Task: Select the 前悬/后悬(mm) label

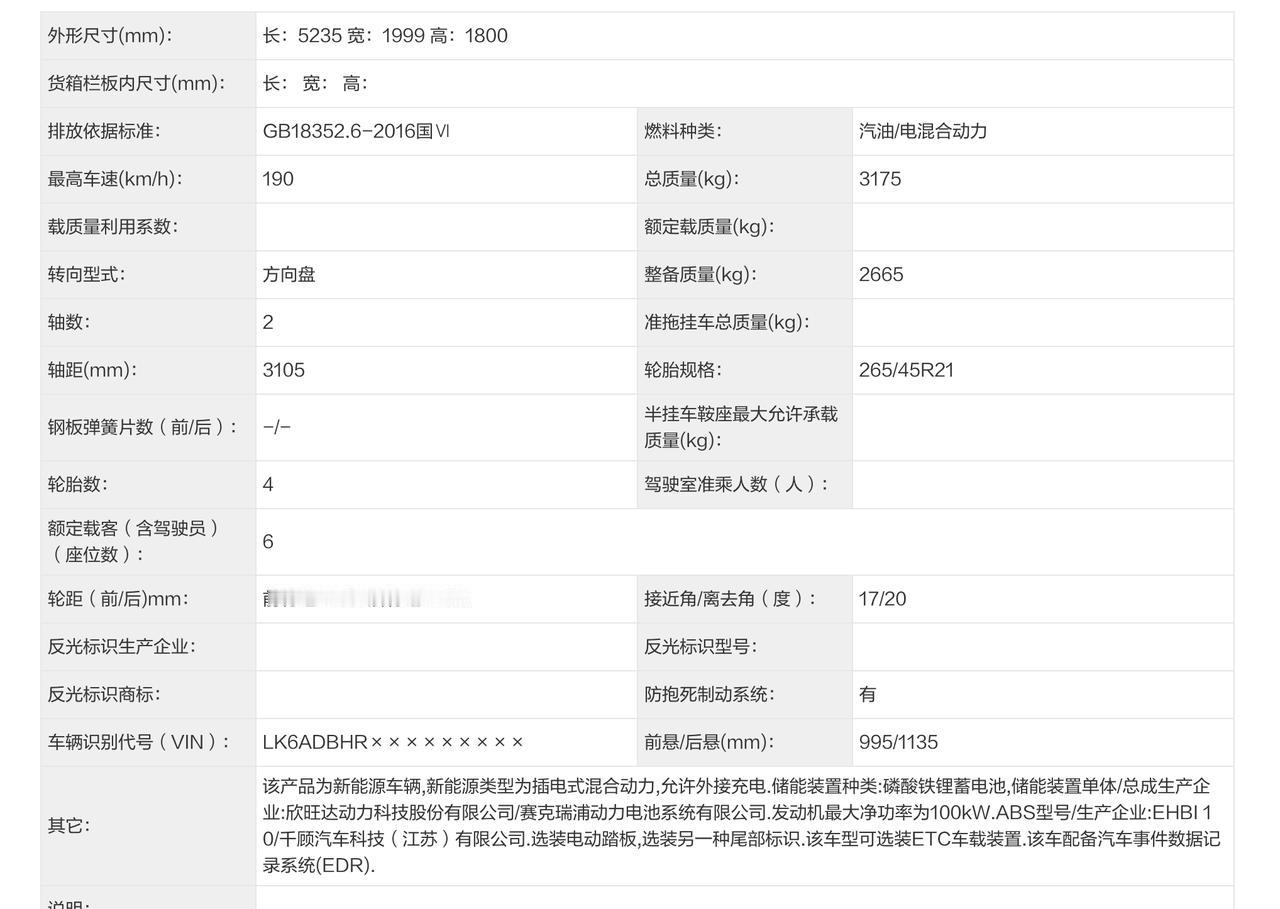Action: click(709, 742)
